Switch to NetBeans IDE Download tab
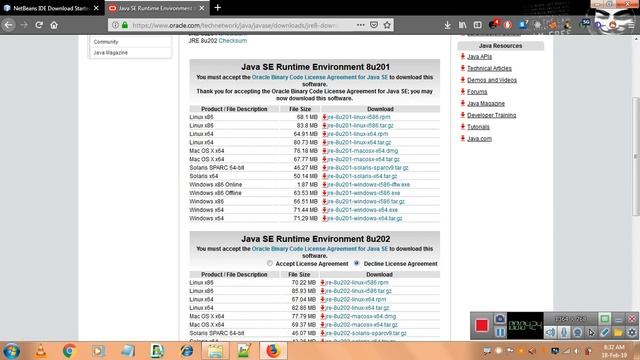This screenshot has height=360, width=640. [x=51, y=8]
